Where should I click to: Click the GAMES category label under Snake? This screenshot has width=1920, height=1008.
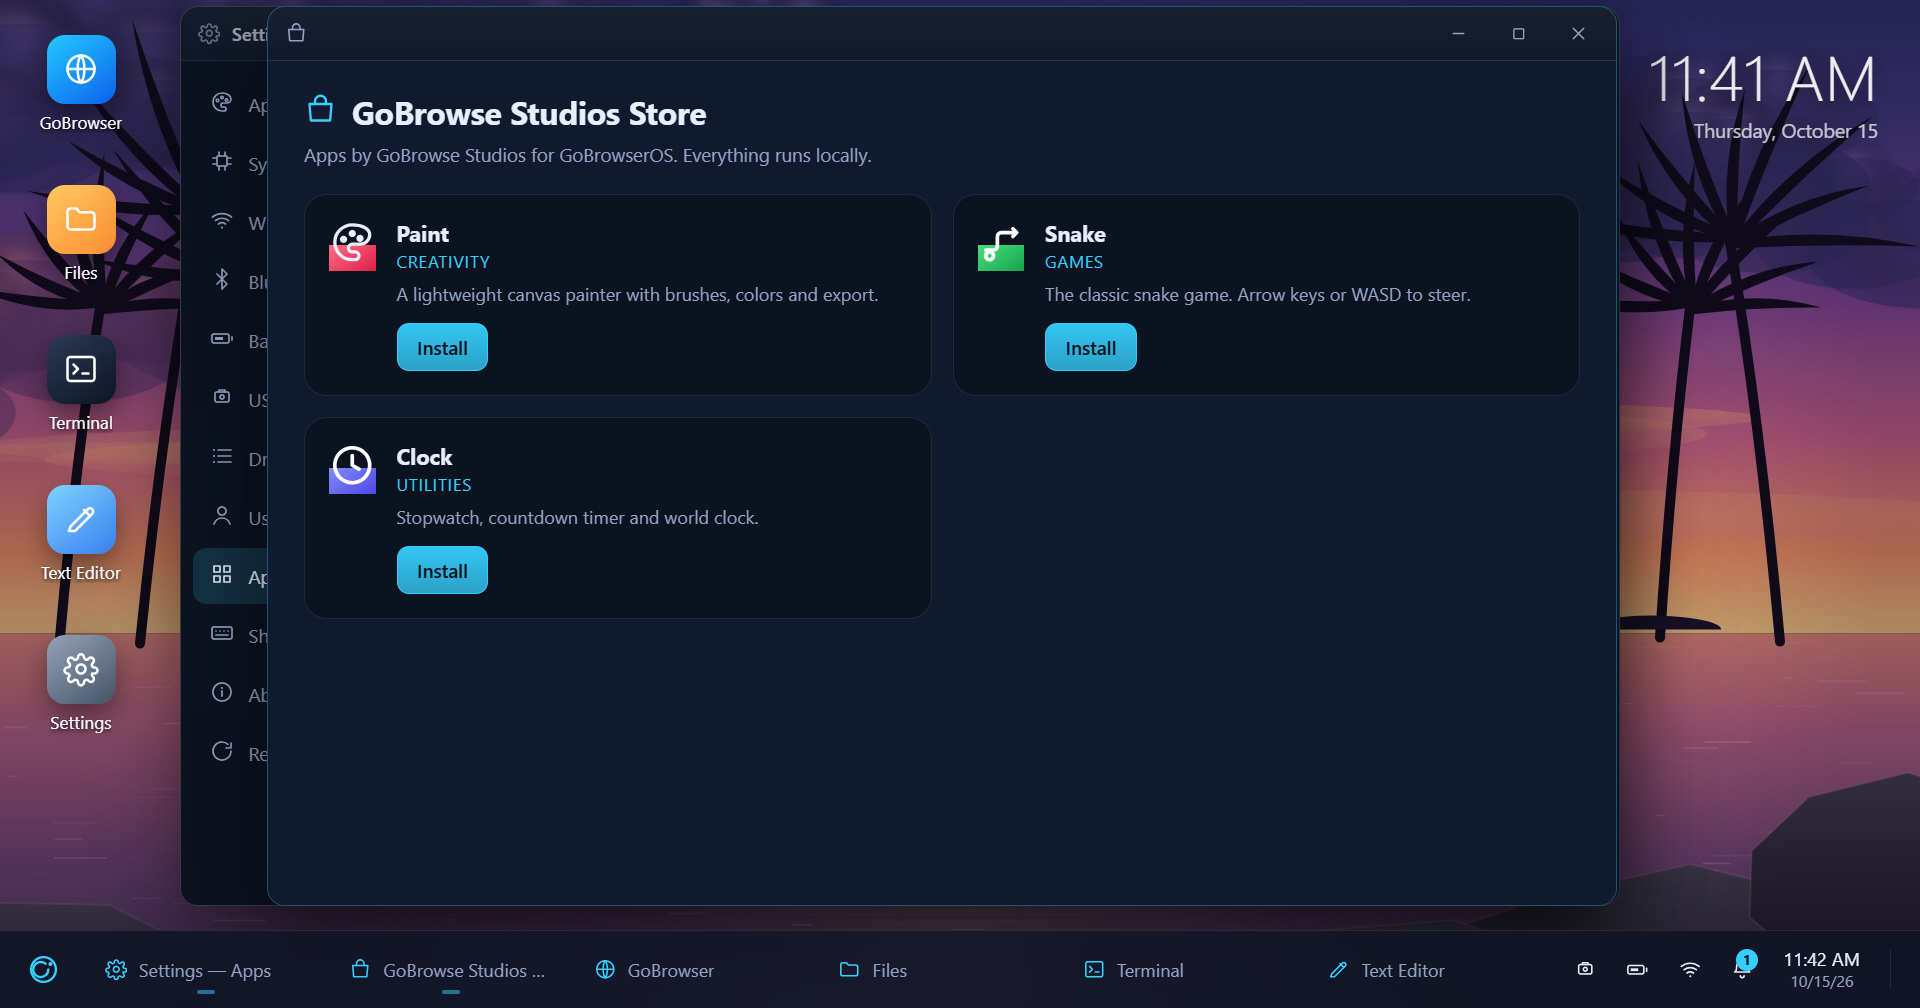coord(1074,262)
